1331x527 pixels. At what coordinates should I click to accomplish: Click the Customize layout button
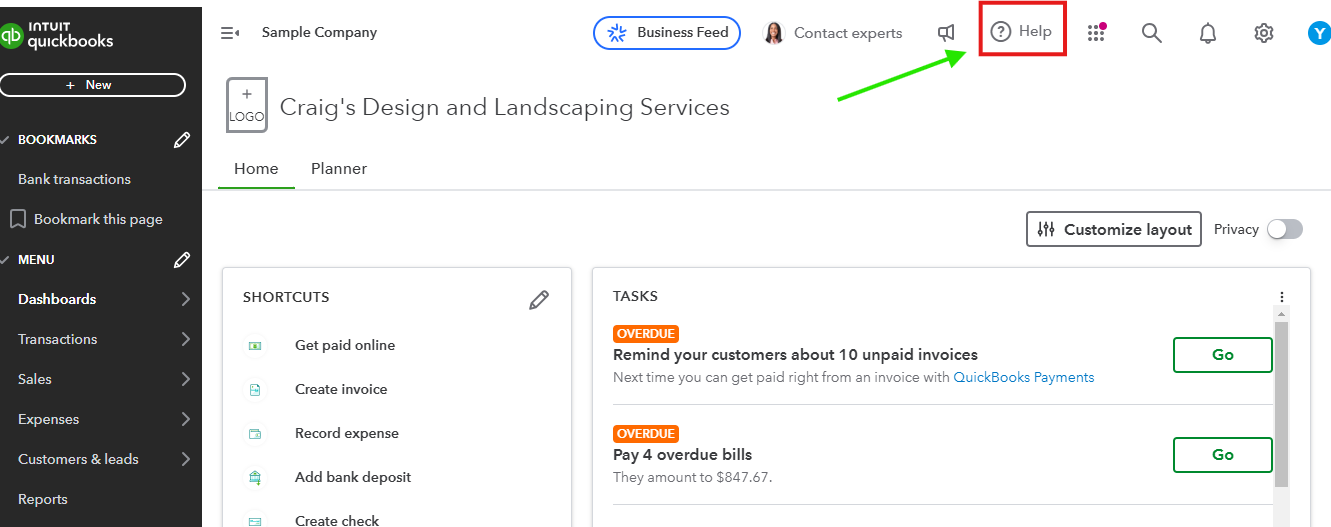[x=1114, y=229]
